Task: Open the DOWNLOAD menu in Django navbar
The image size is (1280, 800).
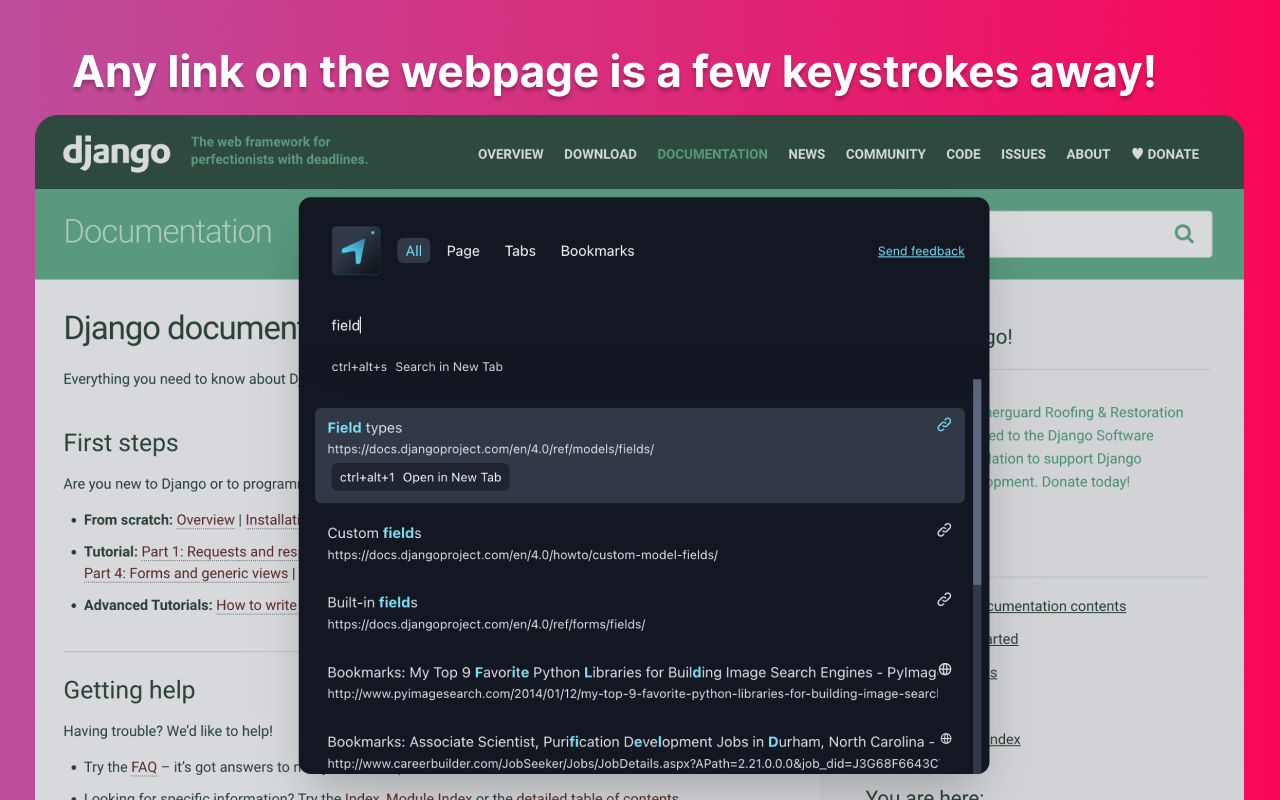Action: (x=600, y=154)
